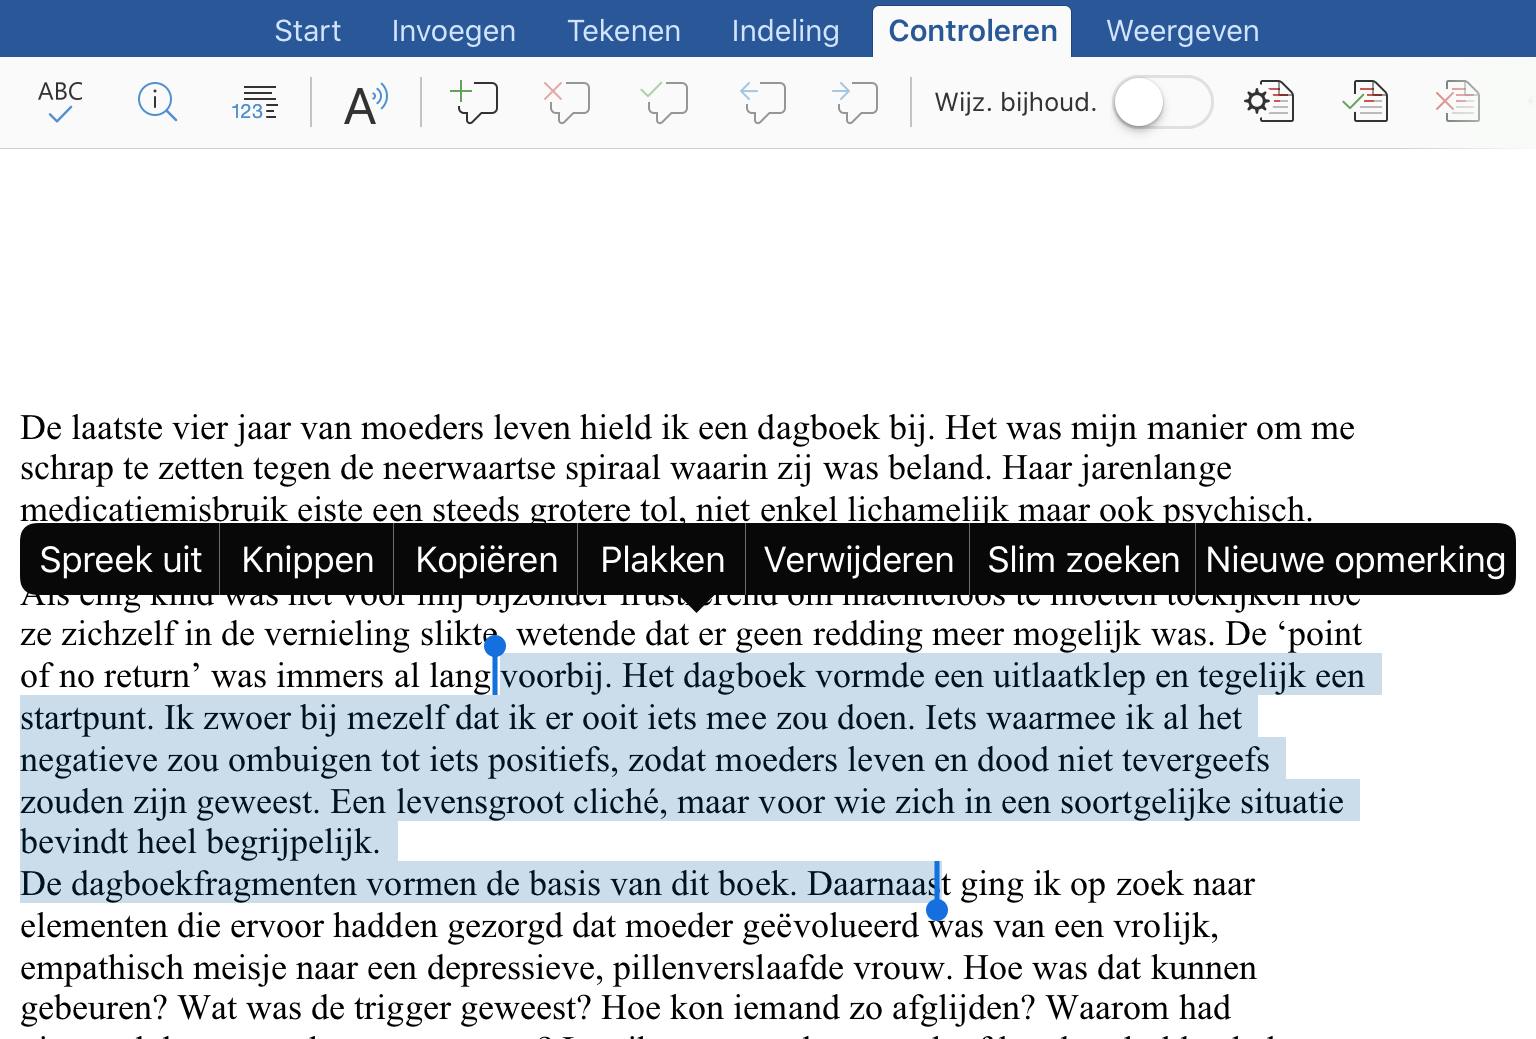This screenshot has width=1536, height=1039.
Task: Resolve the active comment
Action: pos(665,101)
